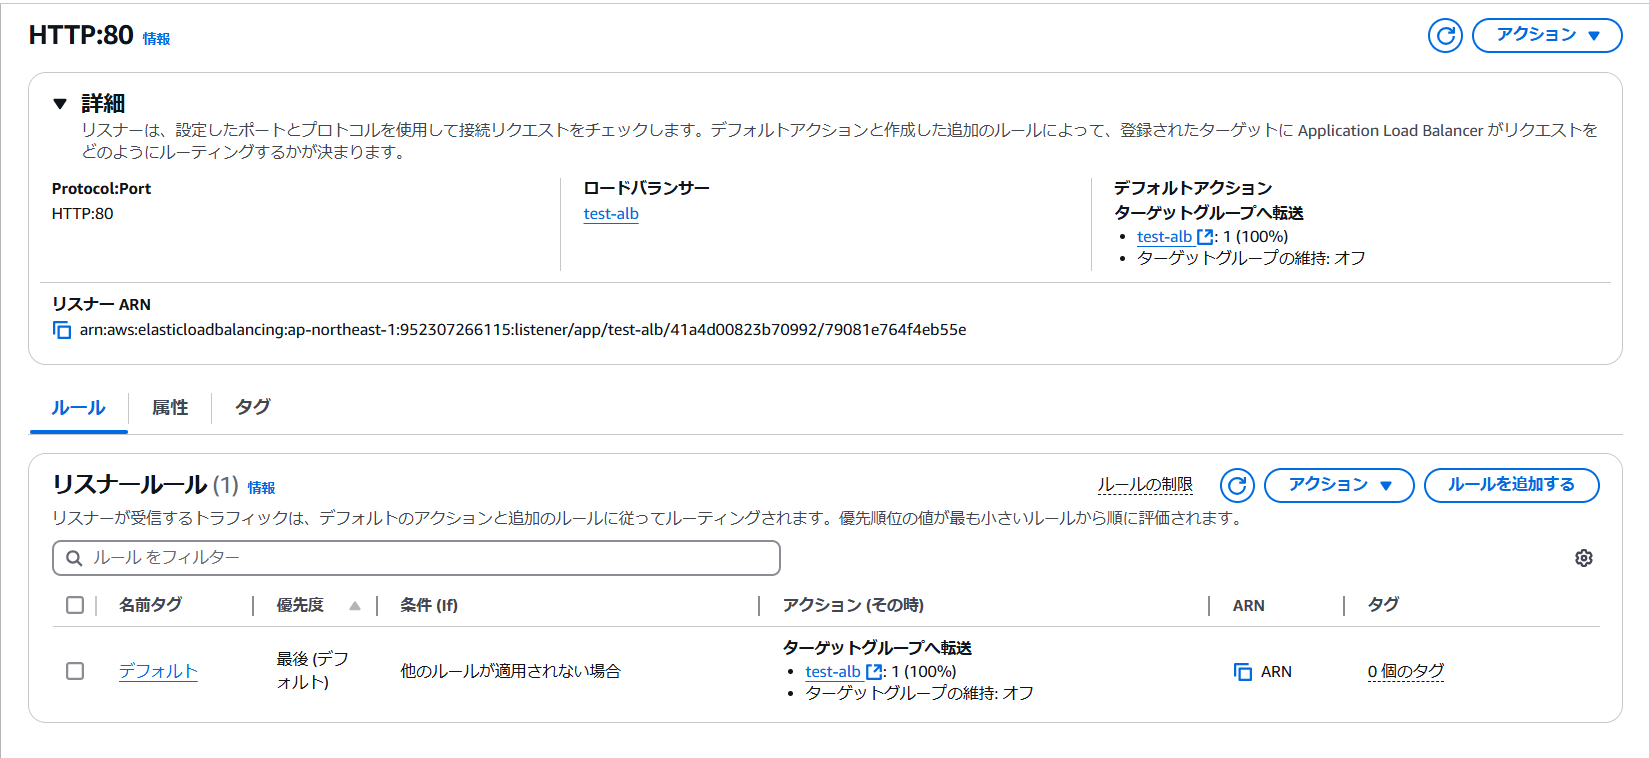
Task: Switch to the 属性 tab
Action: pyautogui.click(x=170, y=407)
